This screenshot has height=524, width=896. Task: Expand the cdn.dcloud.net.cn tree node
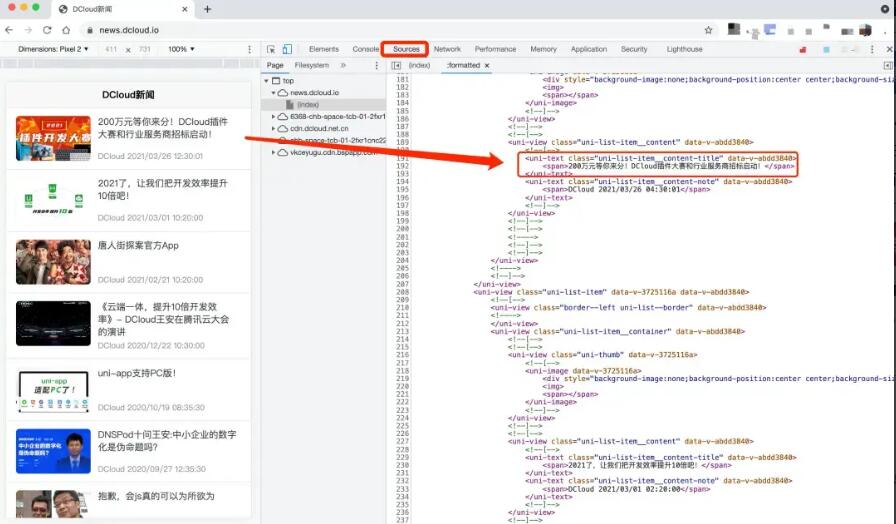tap(273, 129)
